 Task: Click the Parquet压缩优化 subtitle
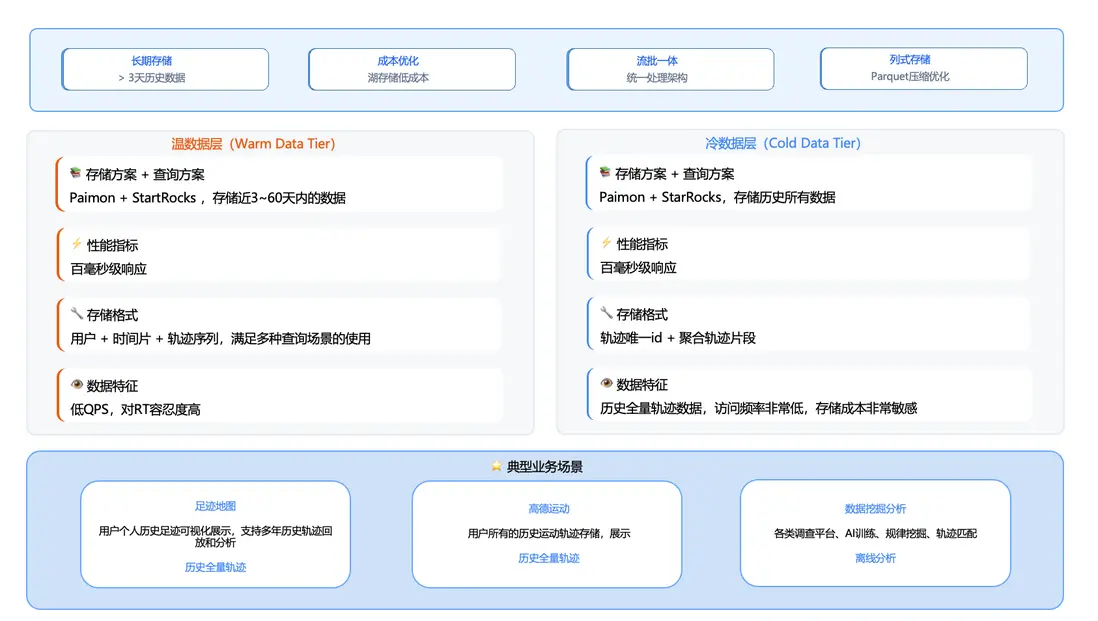pyautogui.click(x=910, y=76)
